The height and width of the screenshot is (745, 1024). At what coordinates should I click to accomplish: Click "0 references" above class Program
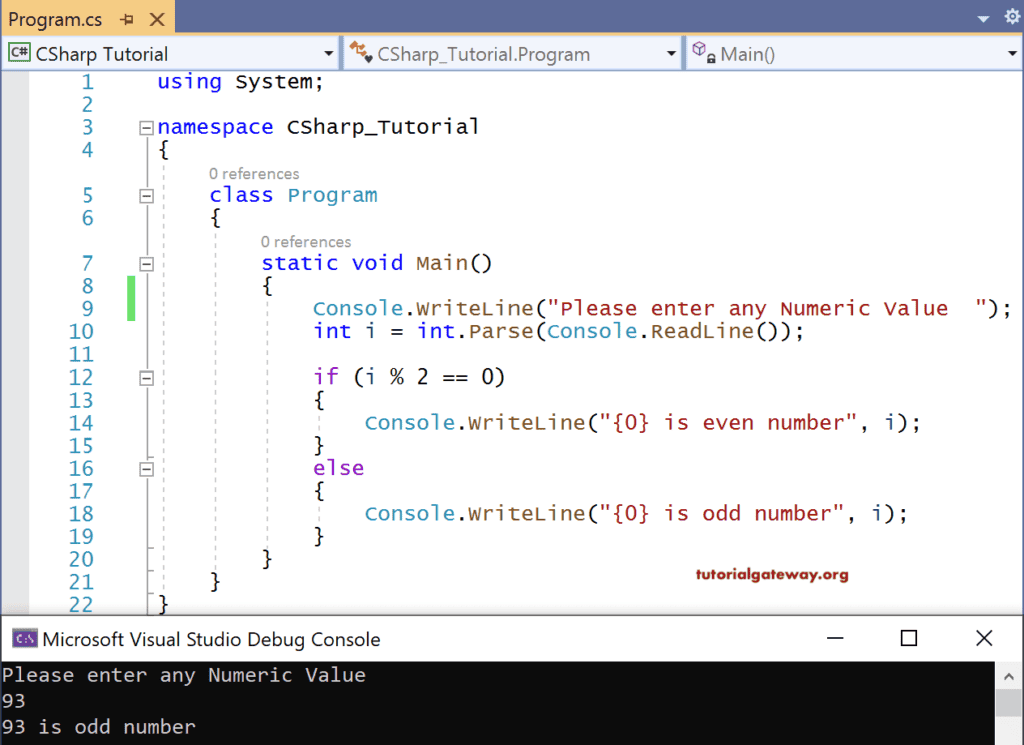click(254, 173)
